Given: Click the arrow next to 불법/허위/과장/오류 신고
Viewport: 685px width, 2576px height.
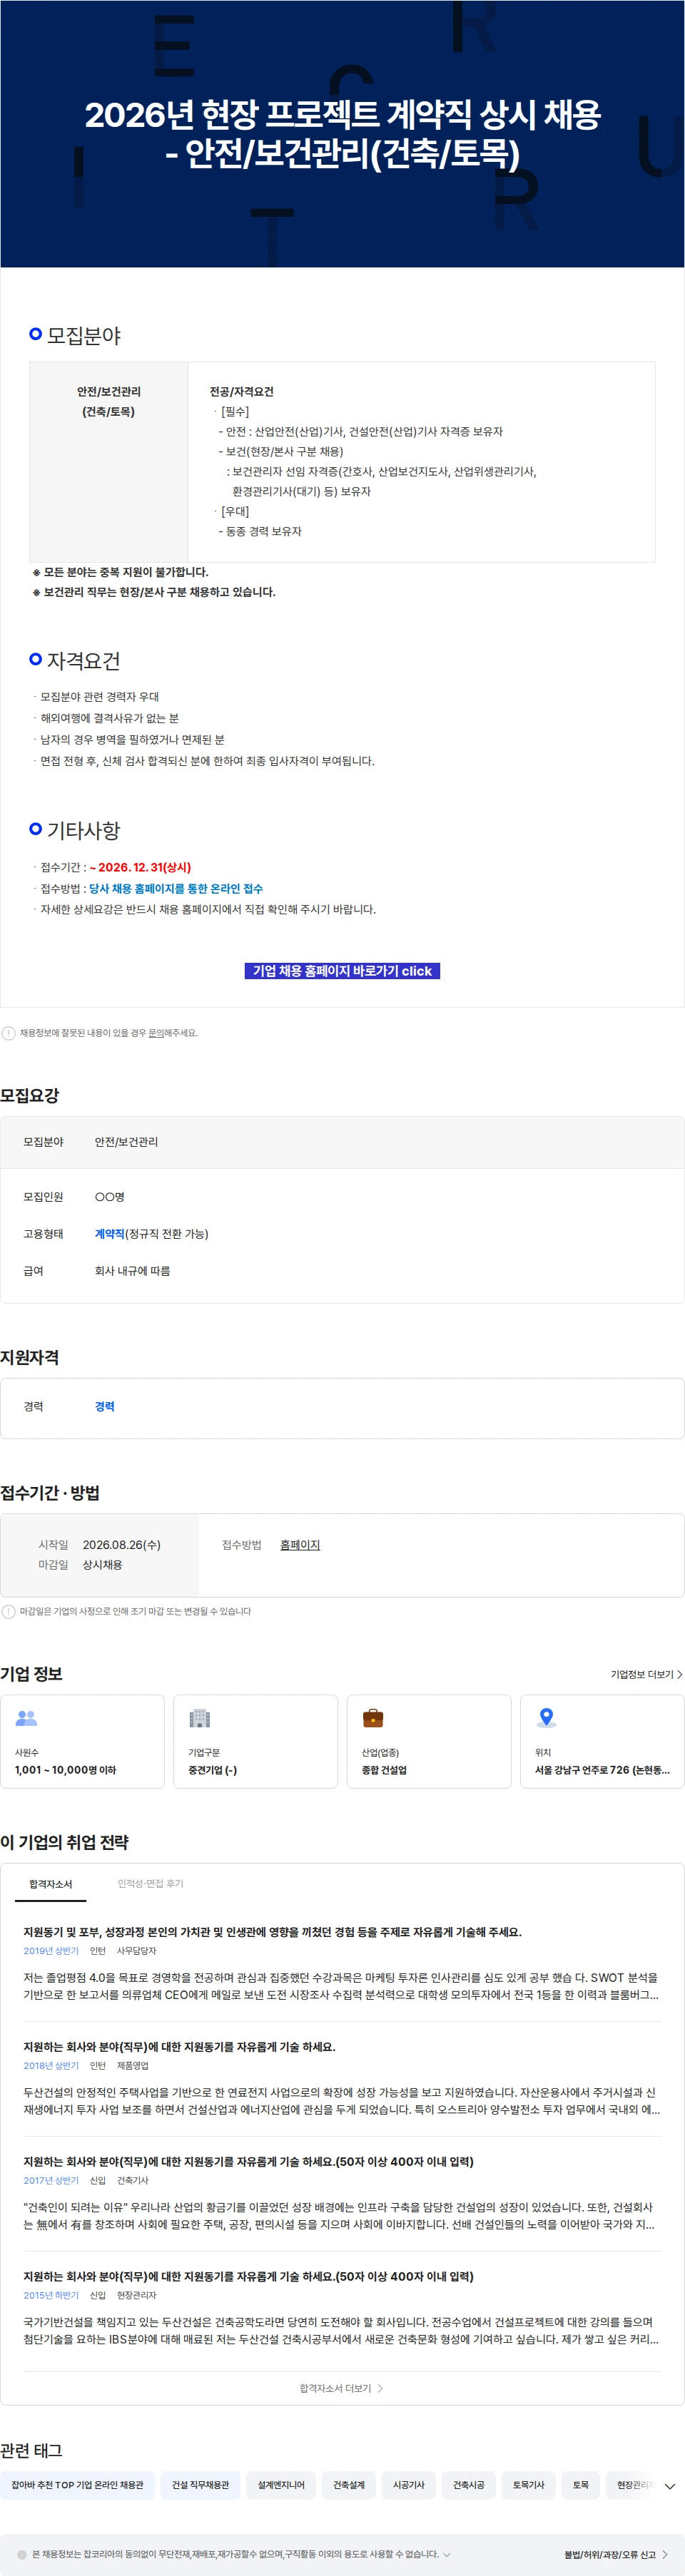Looking at the screenshot, I should 665,2554.
